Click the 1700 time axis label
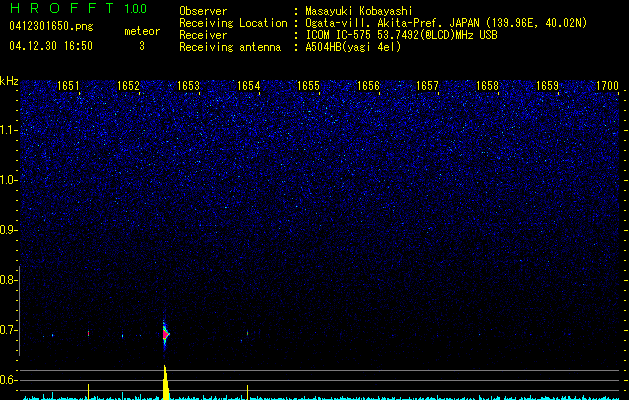This screenshot has height=400, width=629. [607, 85]
